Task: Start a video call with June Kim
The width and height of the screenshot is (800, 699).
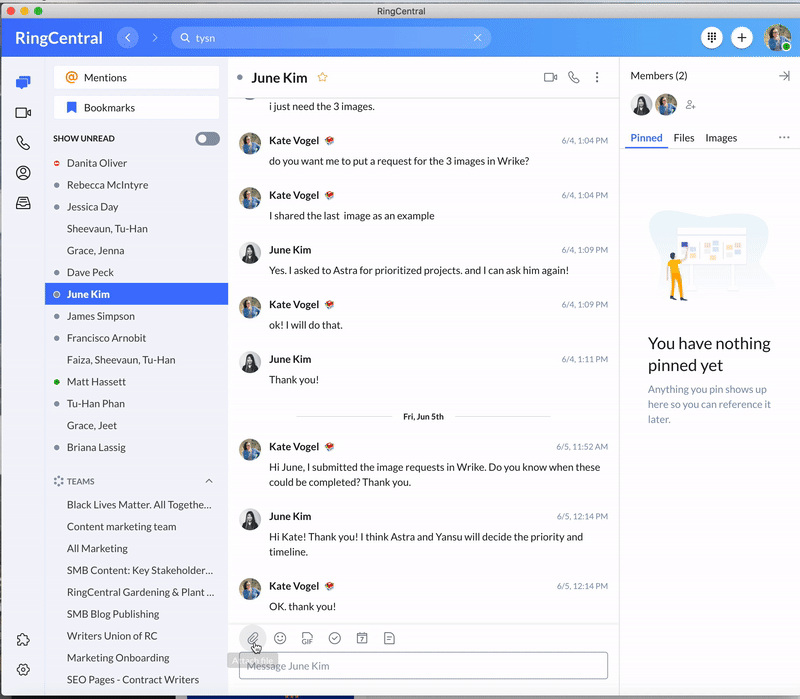Action: click(549, 76)
